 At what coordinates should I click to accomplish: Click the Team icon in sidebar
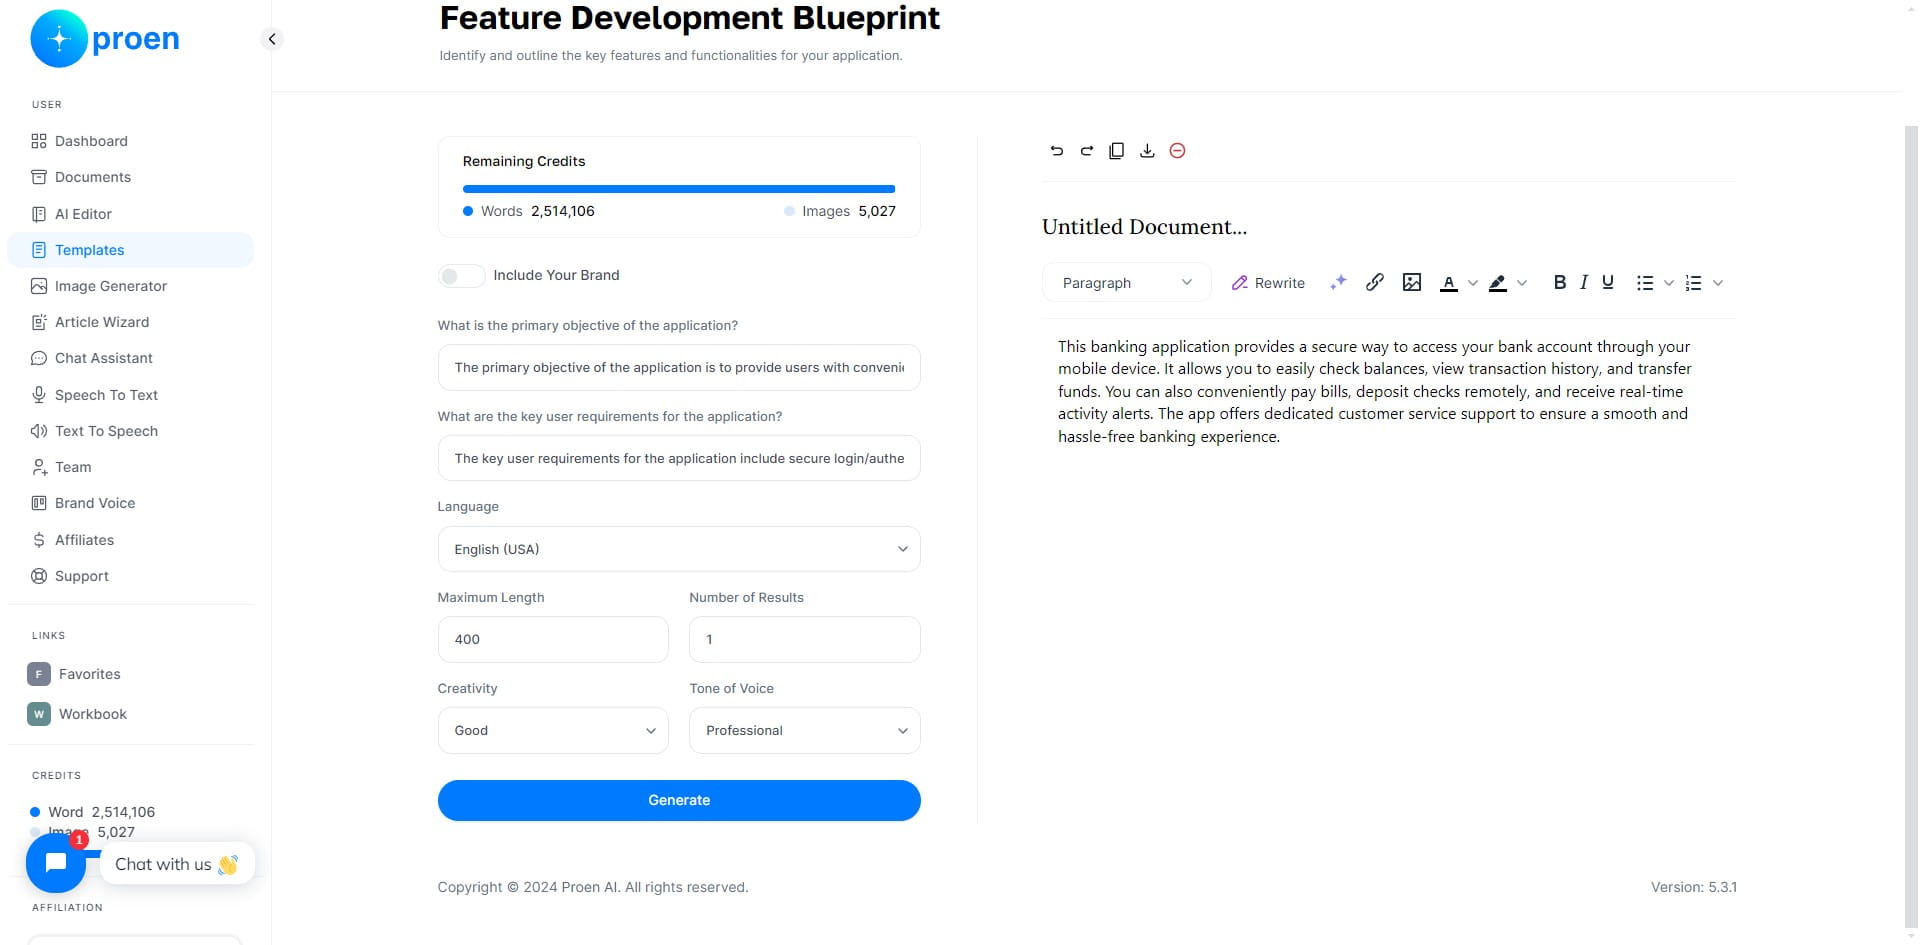(39, 467)
